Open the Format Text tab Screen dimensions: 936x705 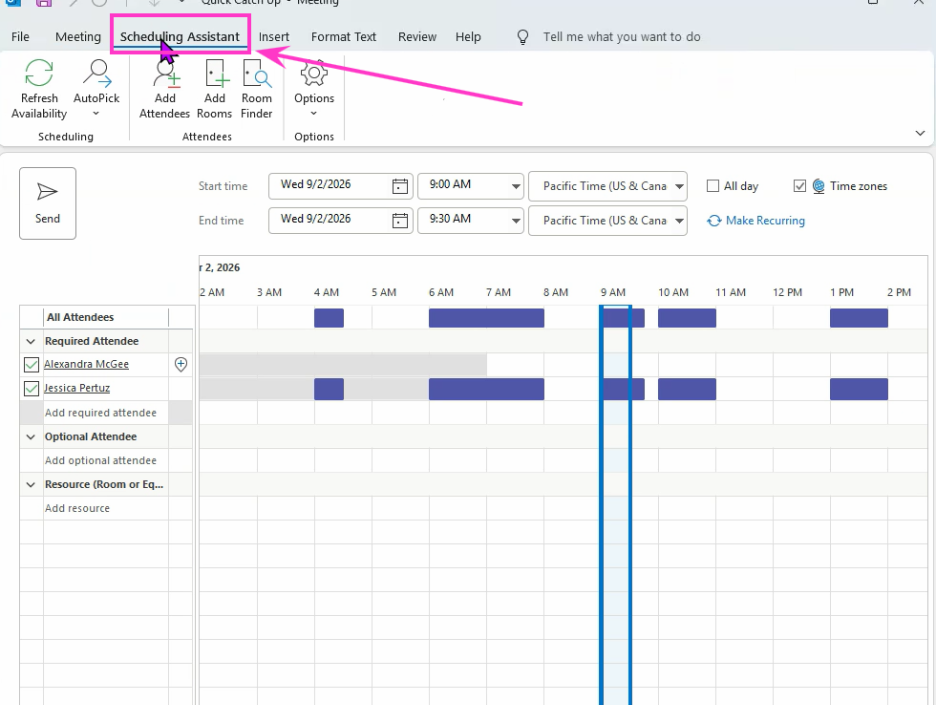coord(343,37)
